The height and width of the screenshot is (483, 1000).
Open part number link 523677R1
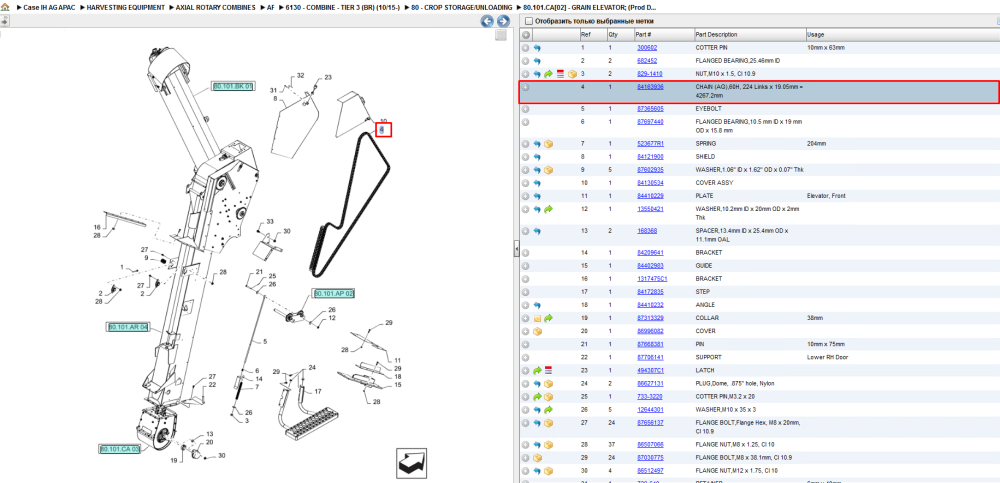(x=650, y=144)
